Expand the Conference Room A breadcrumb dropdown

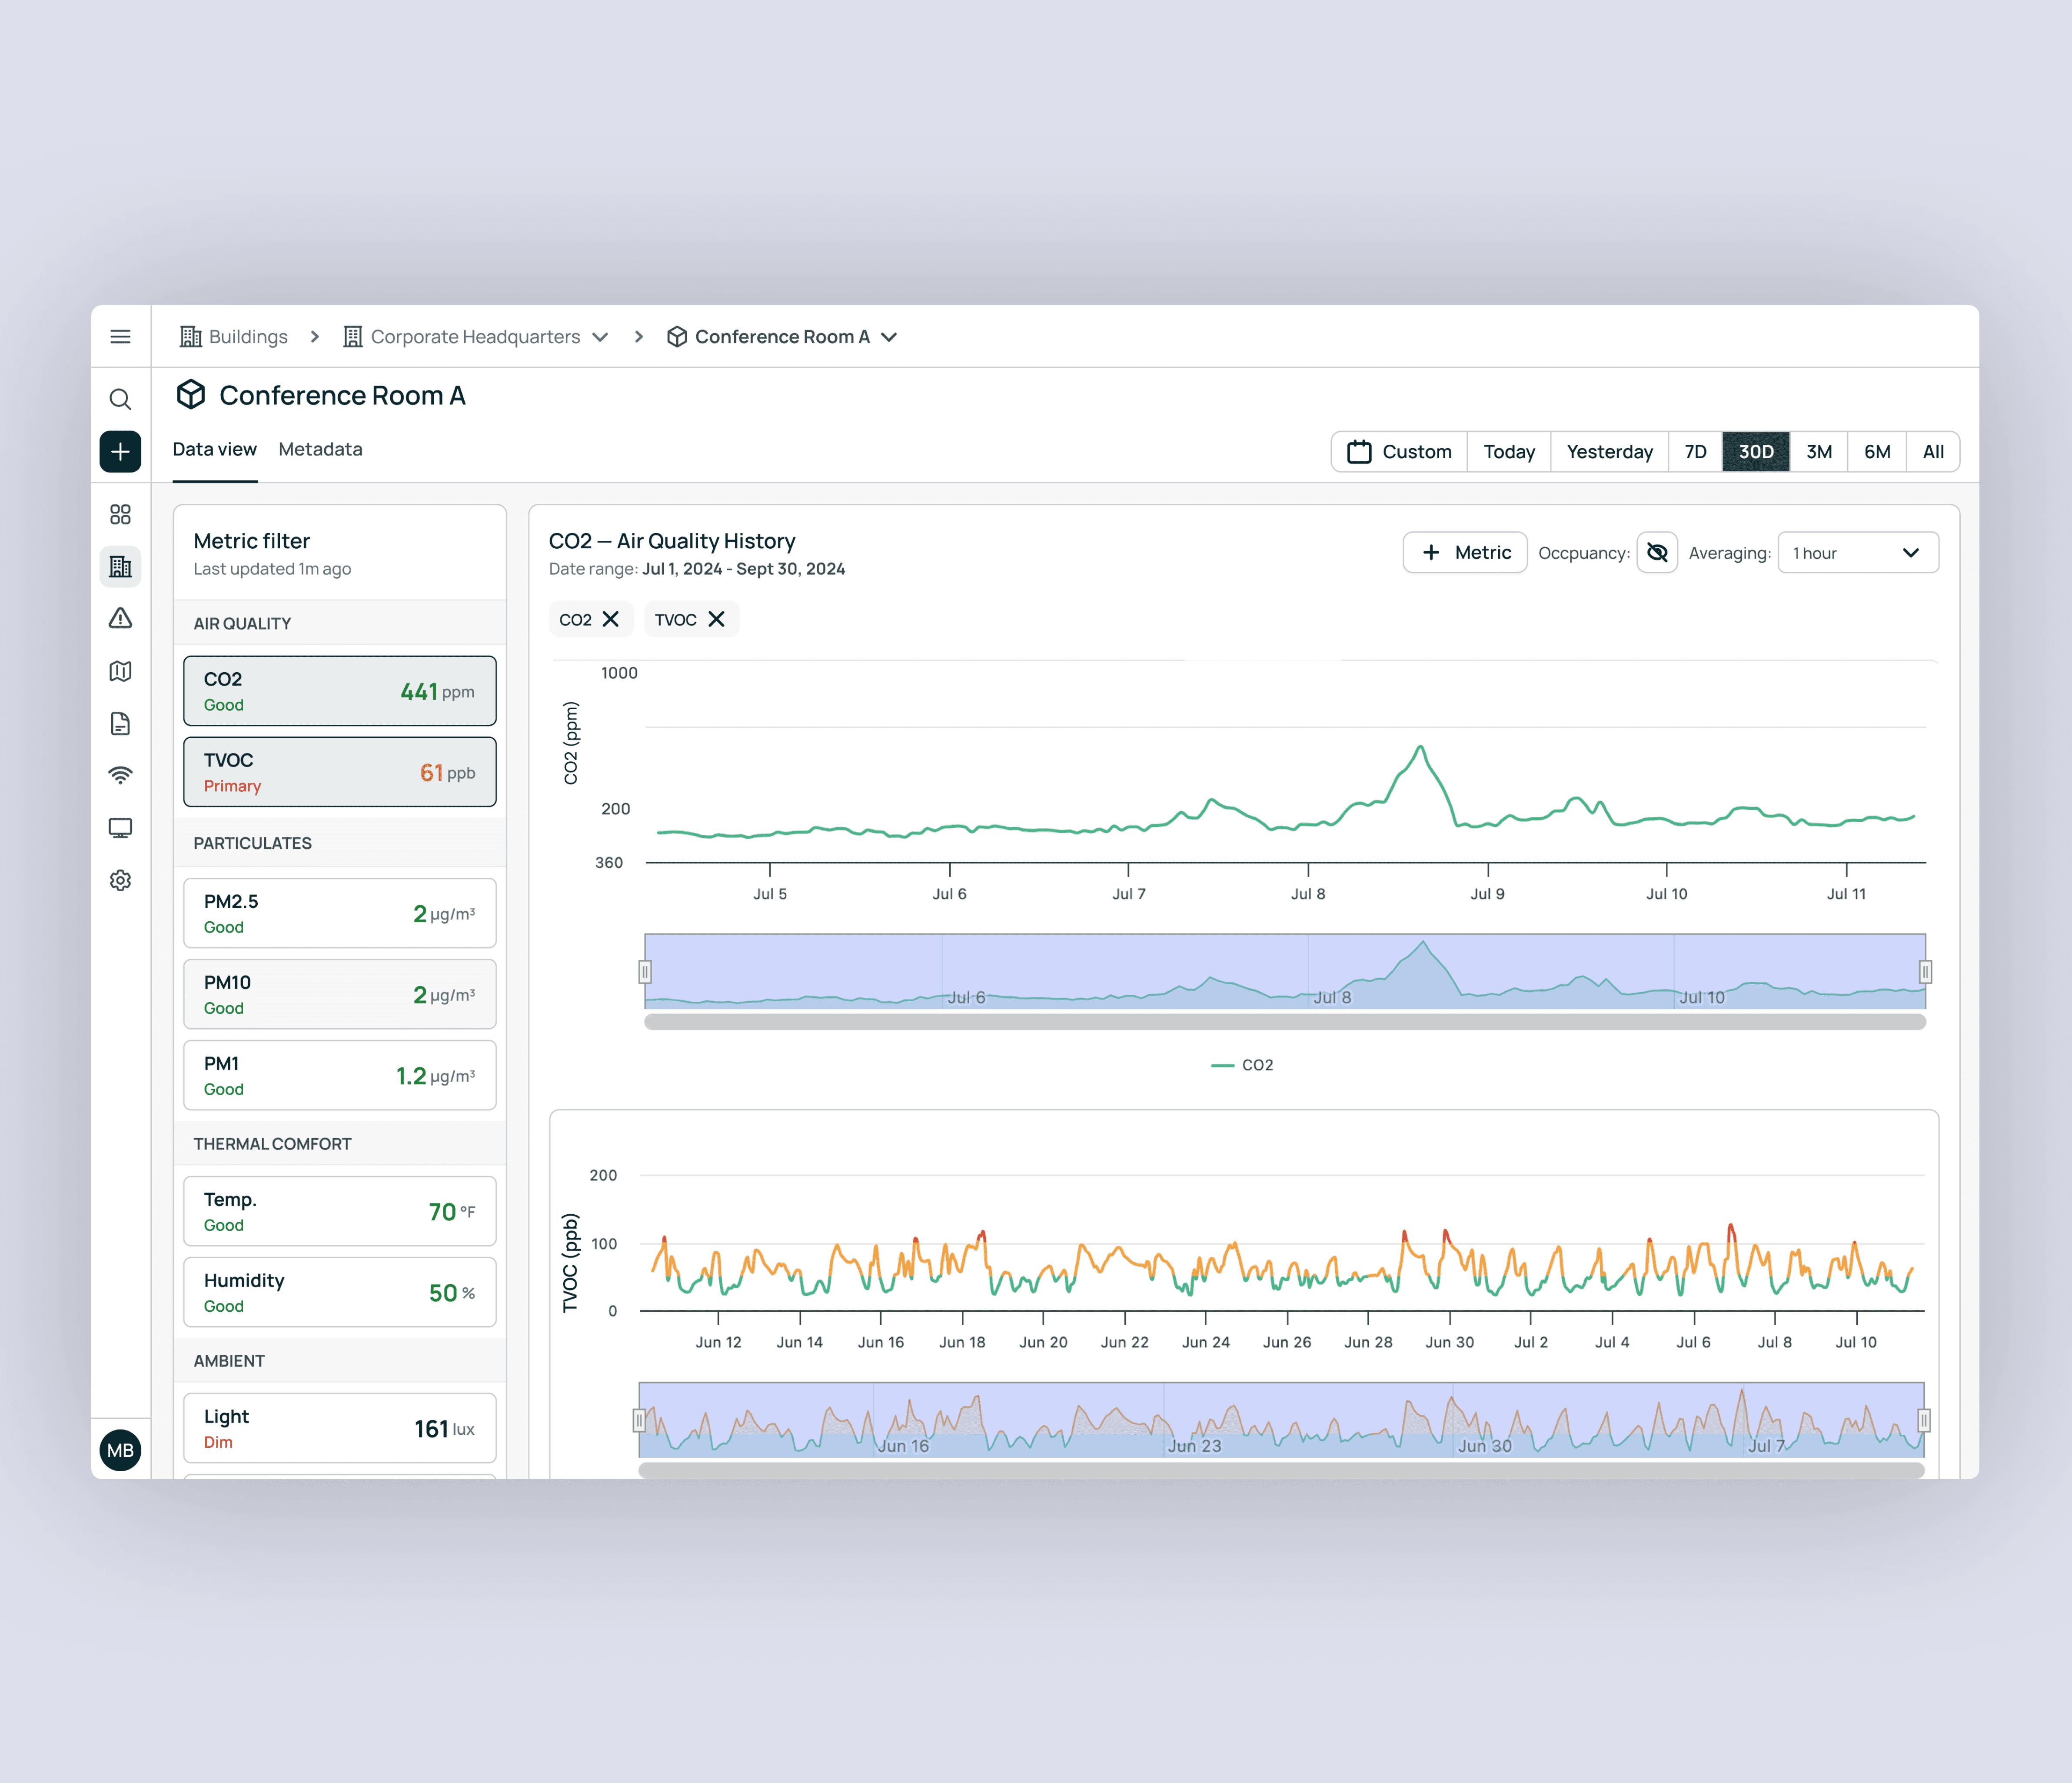(889, 337)
